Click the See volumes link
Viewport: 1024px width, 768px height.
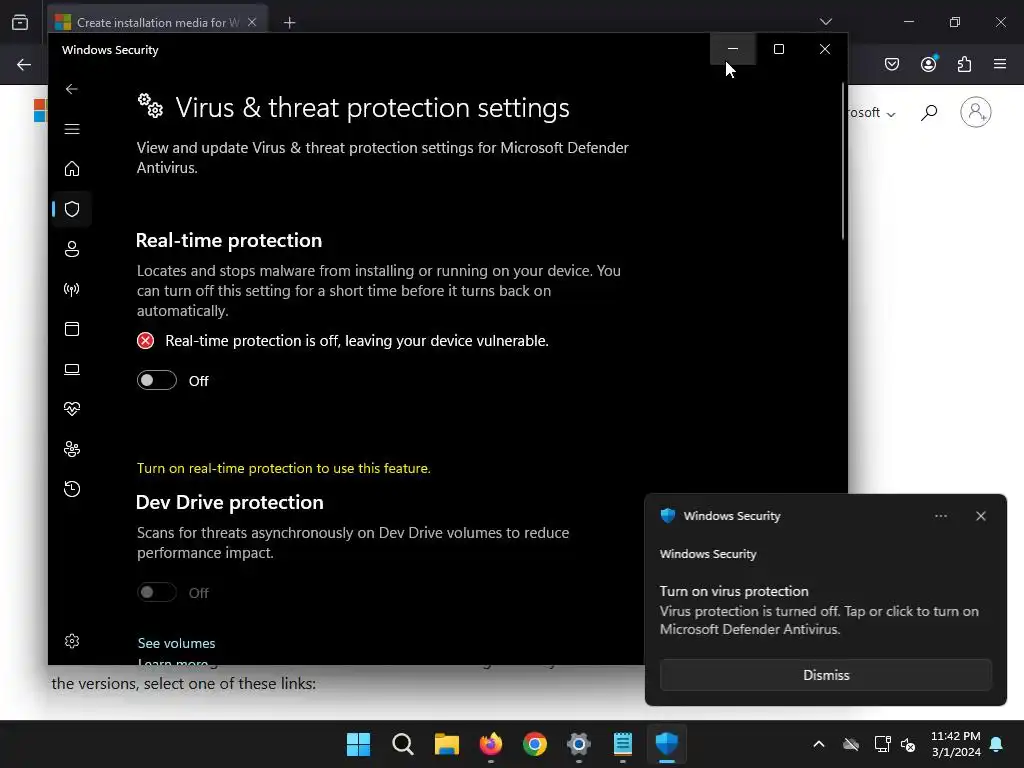pyautogui.click(x=176, y=643)
